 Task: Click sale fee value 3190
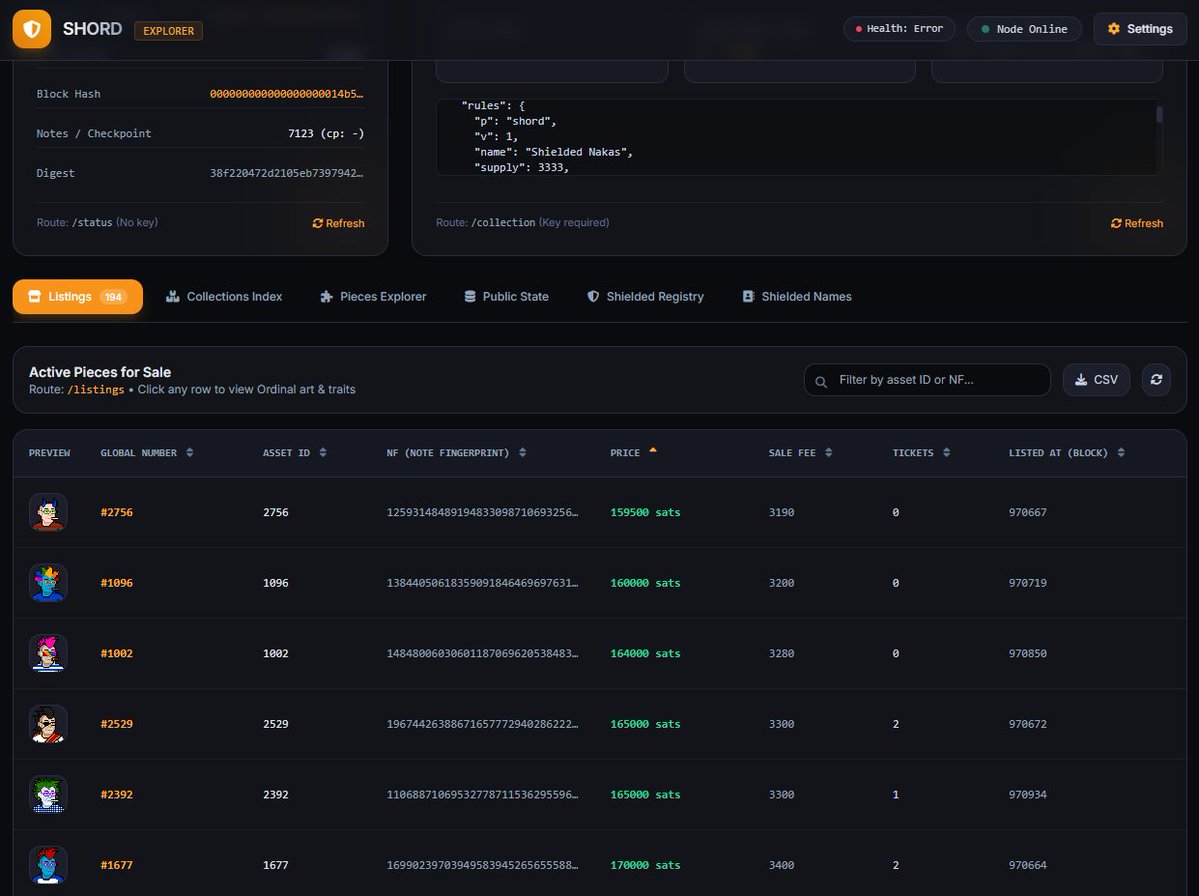tap(781, 512)
